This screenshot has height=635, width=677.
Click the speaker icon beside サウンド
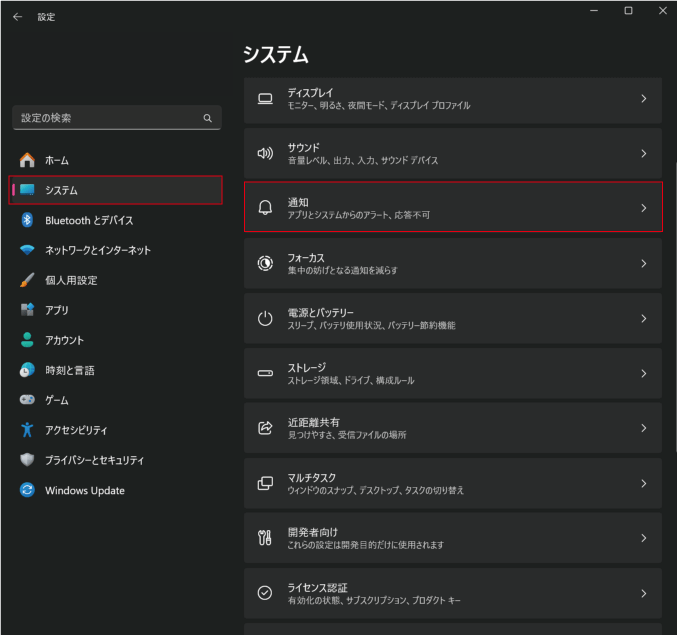(x=265, y=154)
